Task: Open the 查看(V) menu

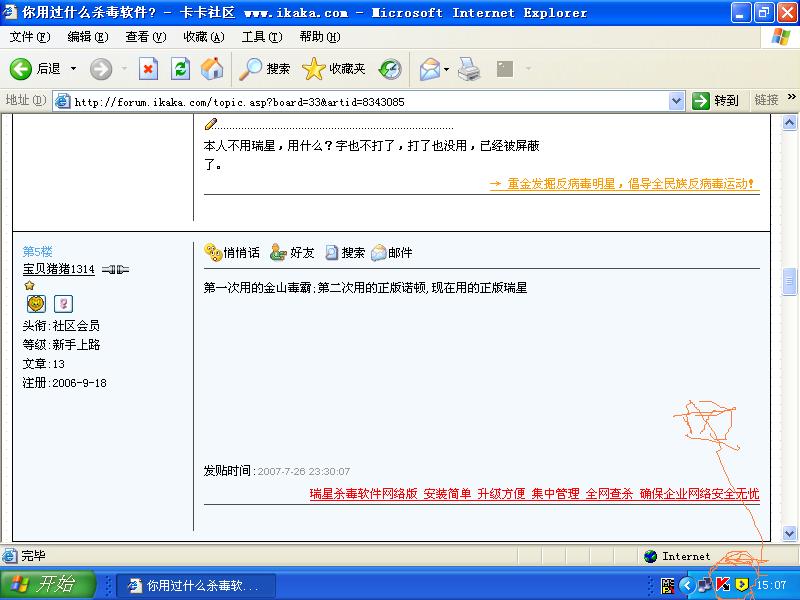Action: 146,37
